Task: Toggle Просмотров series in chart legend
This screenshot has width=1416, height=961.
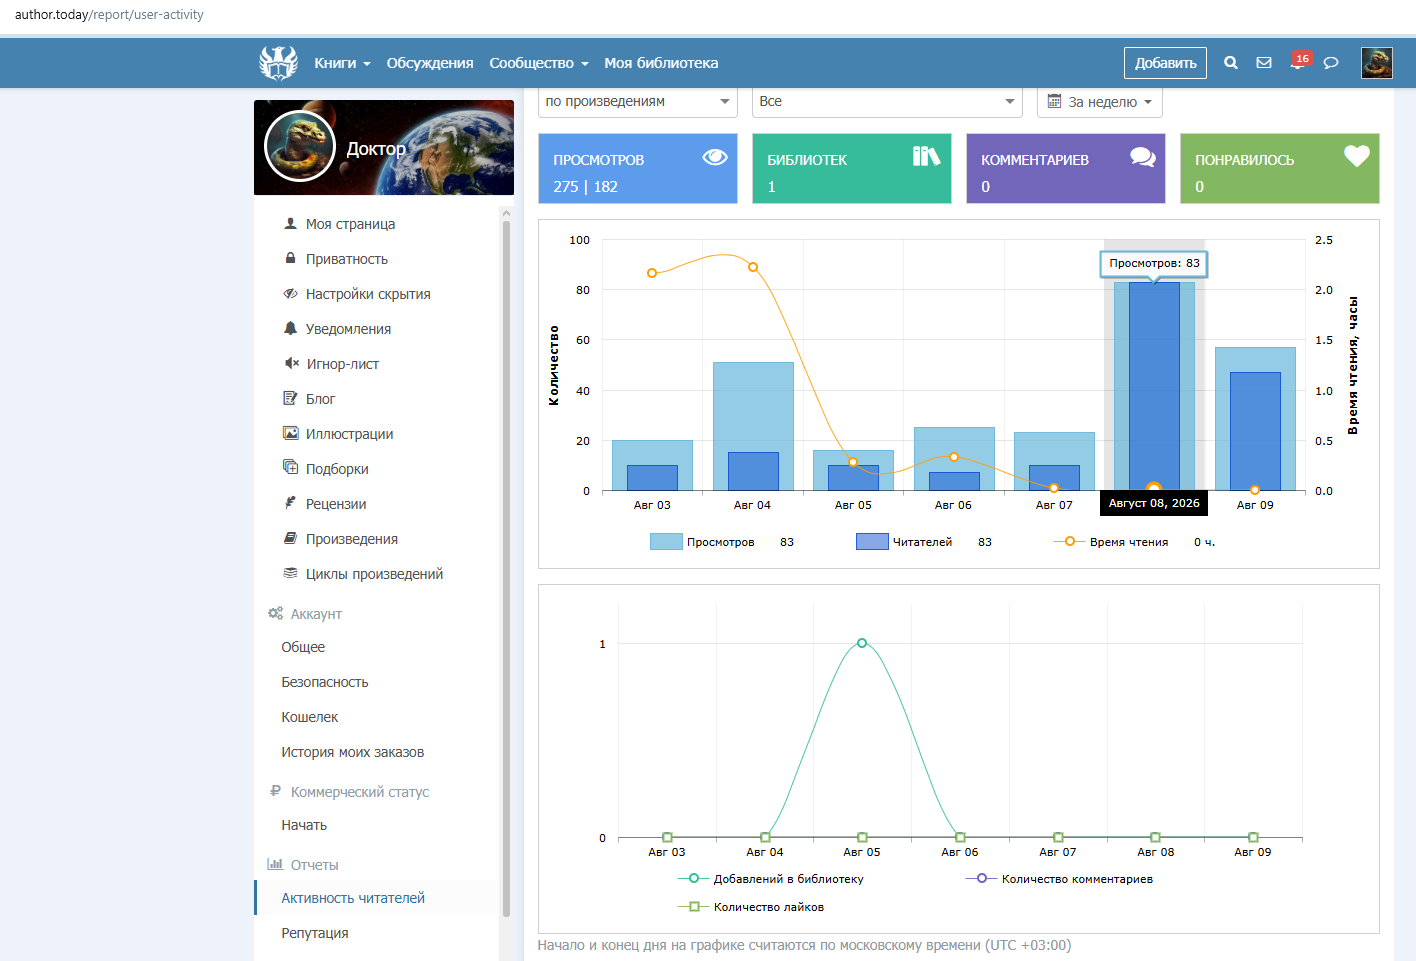Action: pos(702,542)
